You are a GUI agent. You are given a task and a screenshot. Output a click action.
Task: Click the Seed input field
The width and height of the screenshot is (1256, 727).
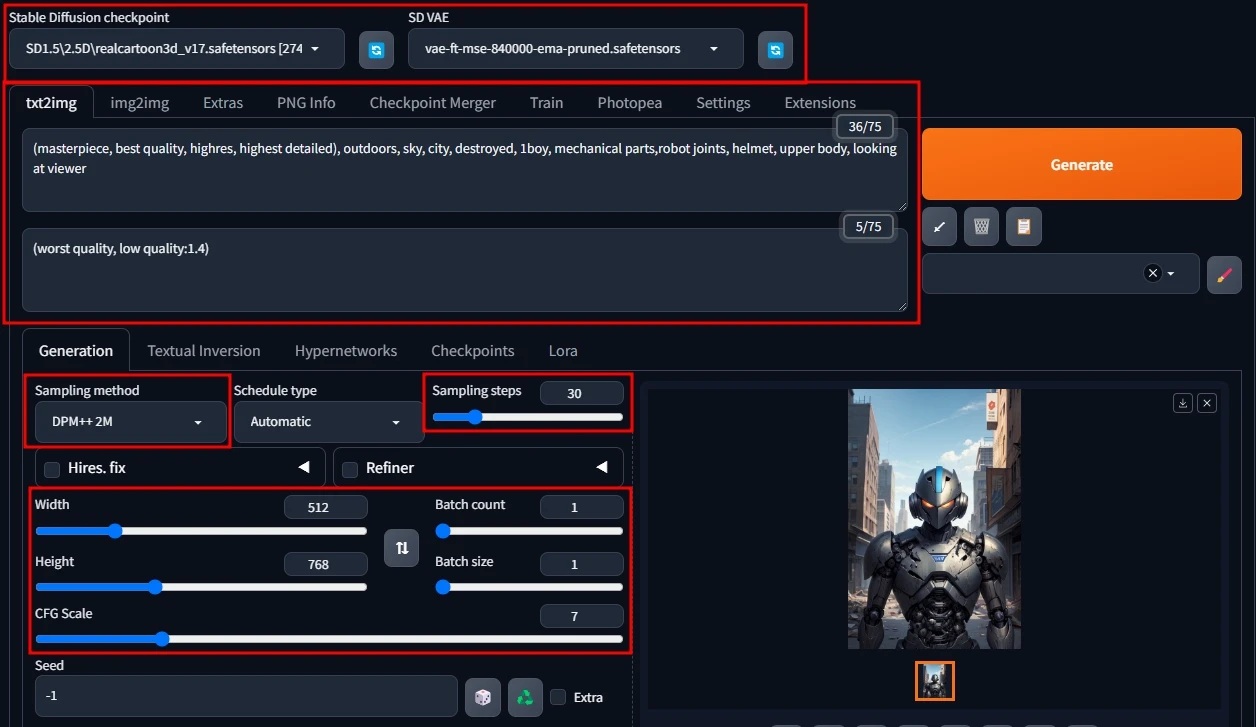point(246,696)
